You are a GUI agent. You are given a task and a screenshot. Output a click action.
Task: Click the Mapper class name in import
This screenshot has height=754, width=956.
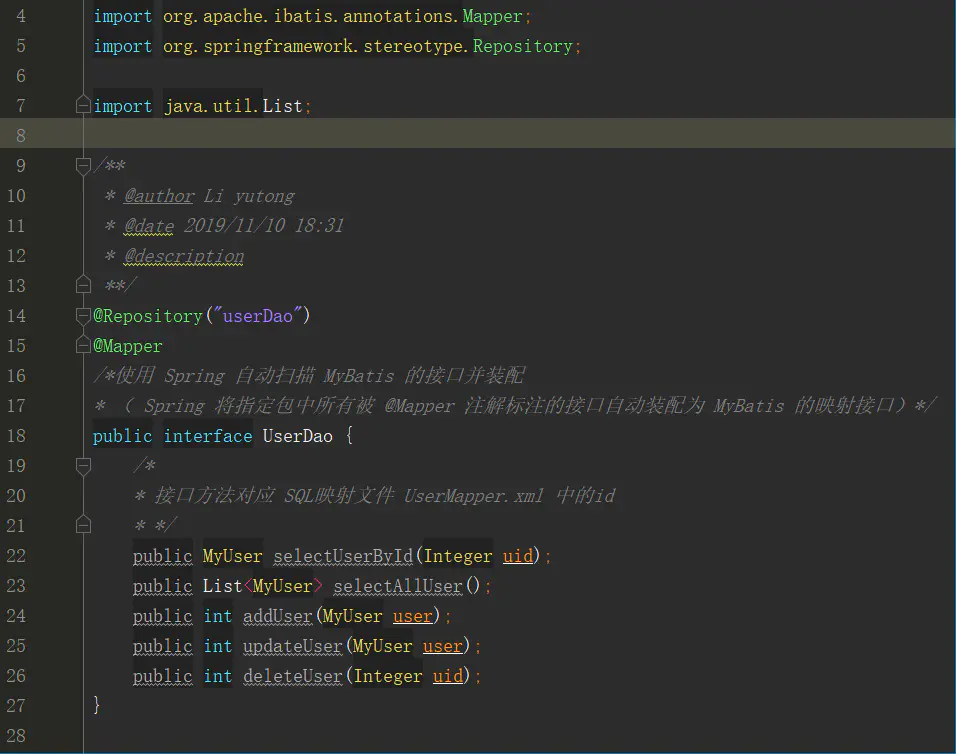point(492,16)
